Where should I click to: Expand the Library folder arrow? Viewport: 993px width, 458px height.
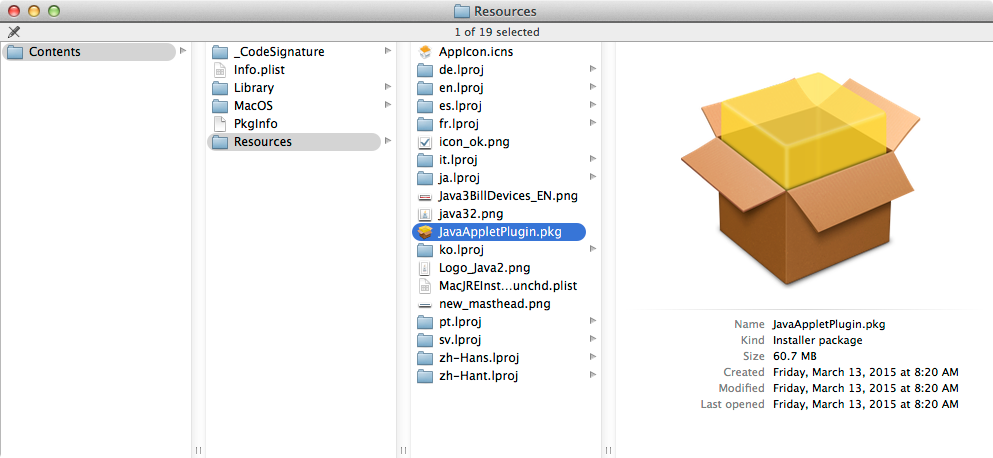tap(388, 87)
